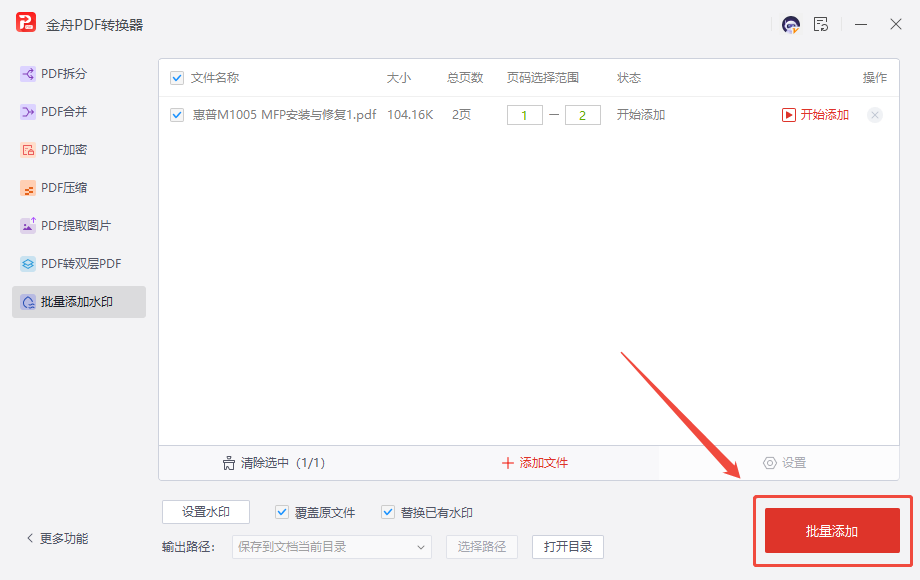The height and width of the screenshot is (580, 920).
Task: Click the 大小 column header
Action: pyautogui.click(x=399, y=78)
